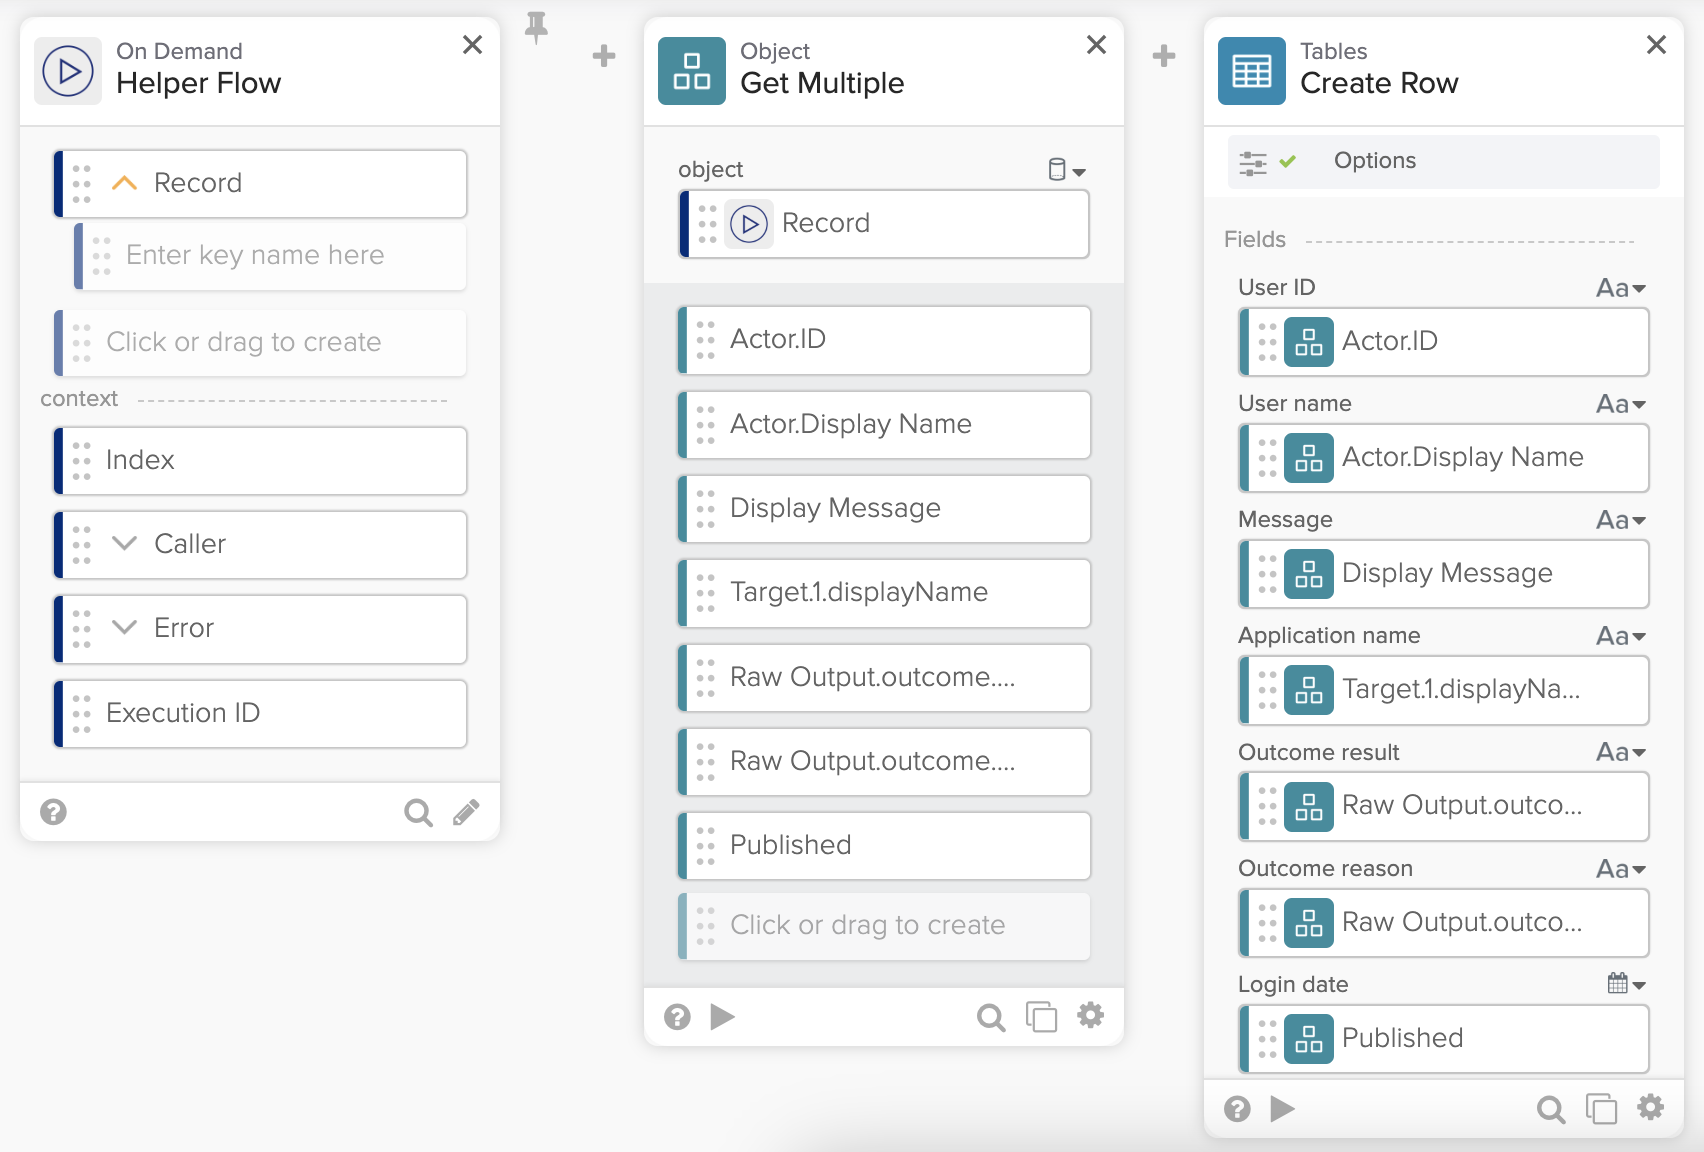
Task: Open Get Multiple card settings gear
Action: click(1090, 1016)
